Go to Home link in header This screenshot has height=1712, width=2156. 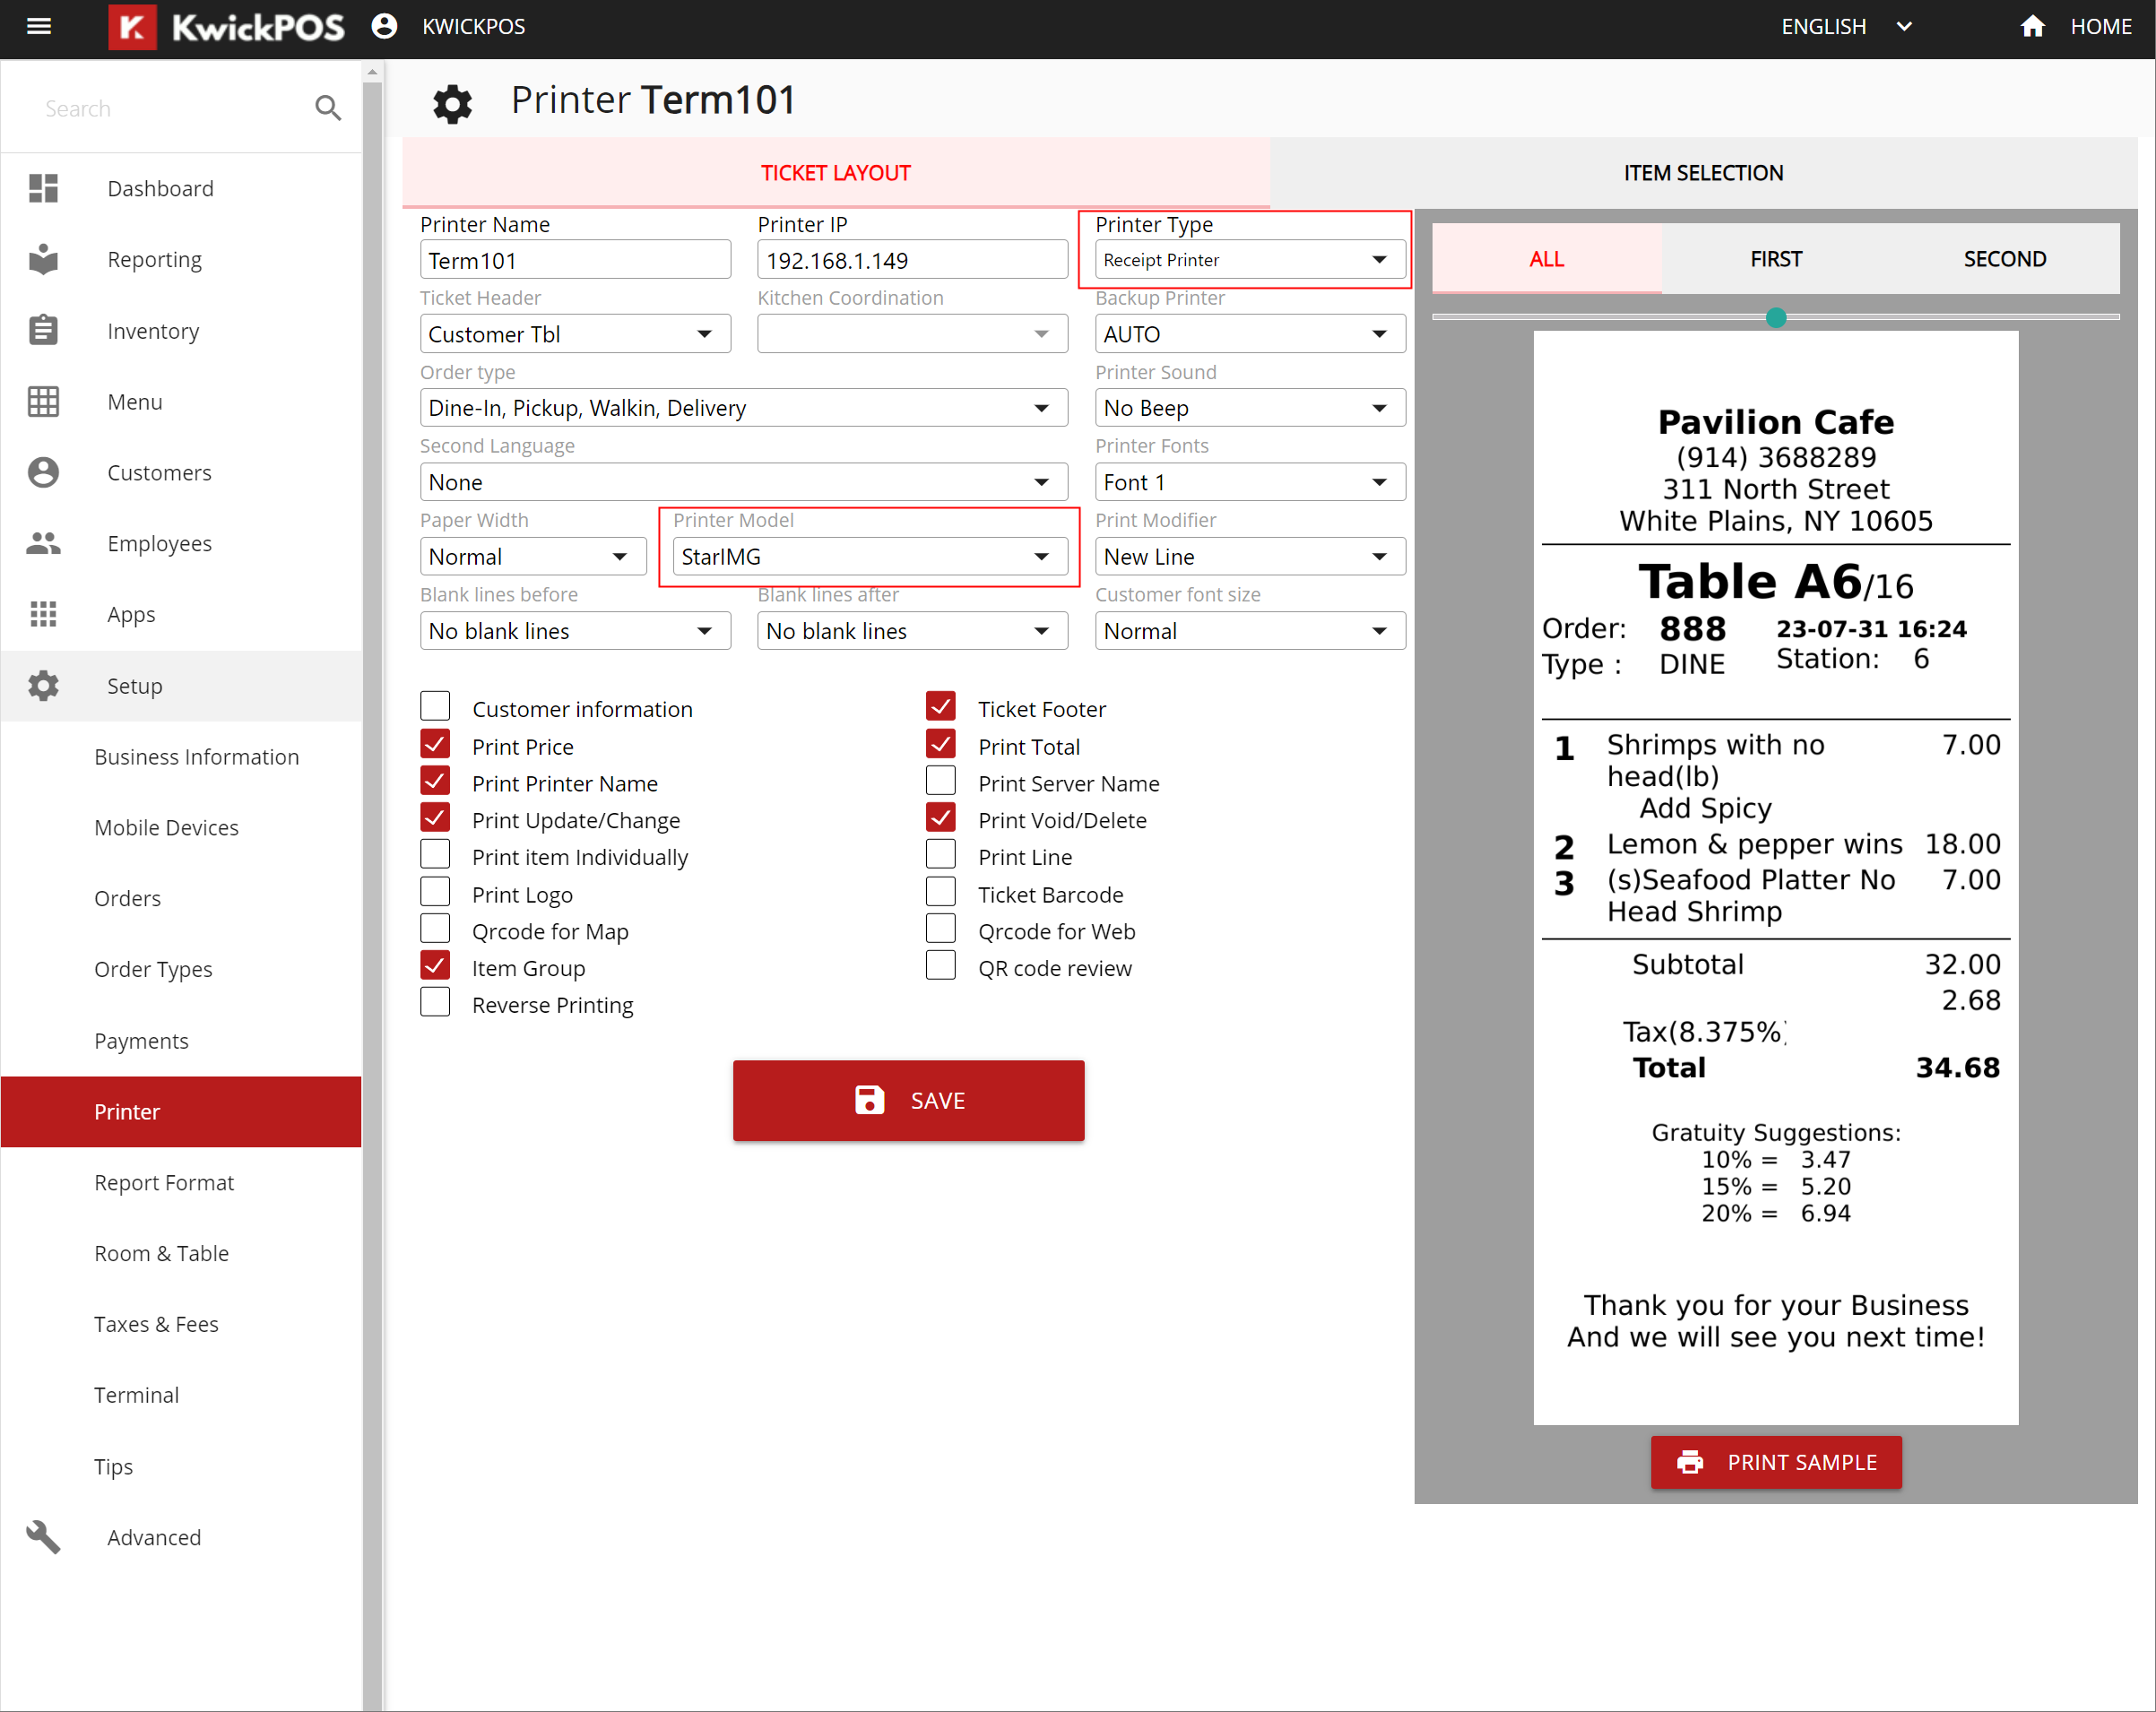click(x=2101, y=27)
